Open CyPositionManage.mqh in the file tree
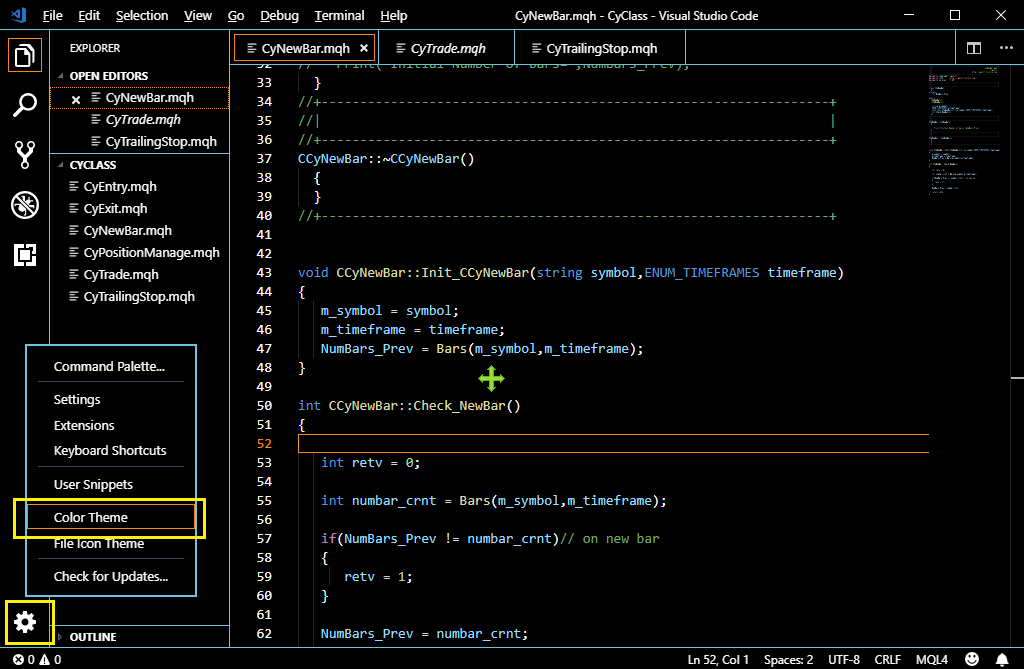1024x669 pixels. click(152, 252)
